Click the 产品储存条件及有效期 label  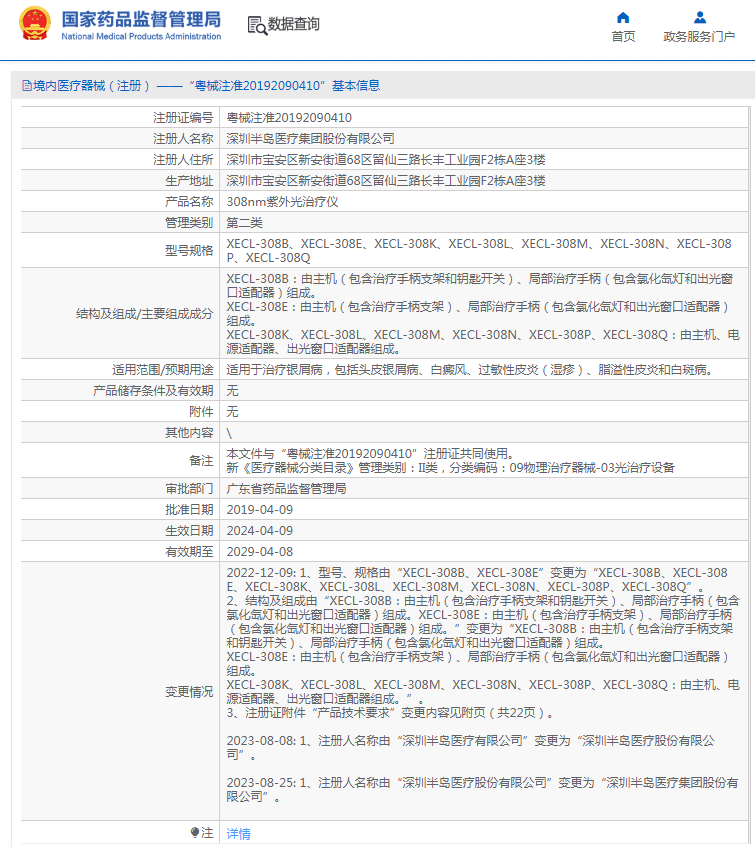(153, 391)
